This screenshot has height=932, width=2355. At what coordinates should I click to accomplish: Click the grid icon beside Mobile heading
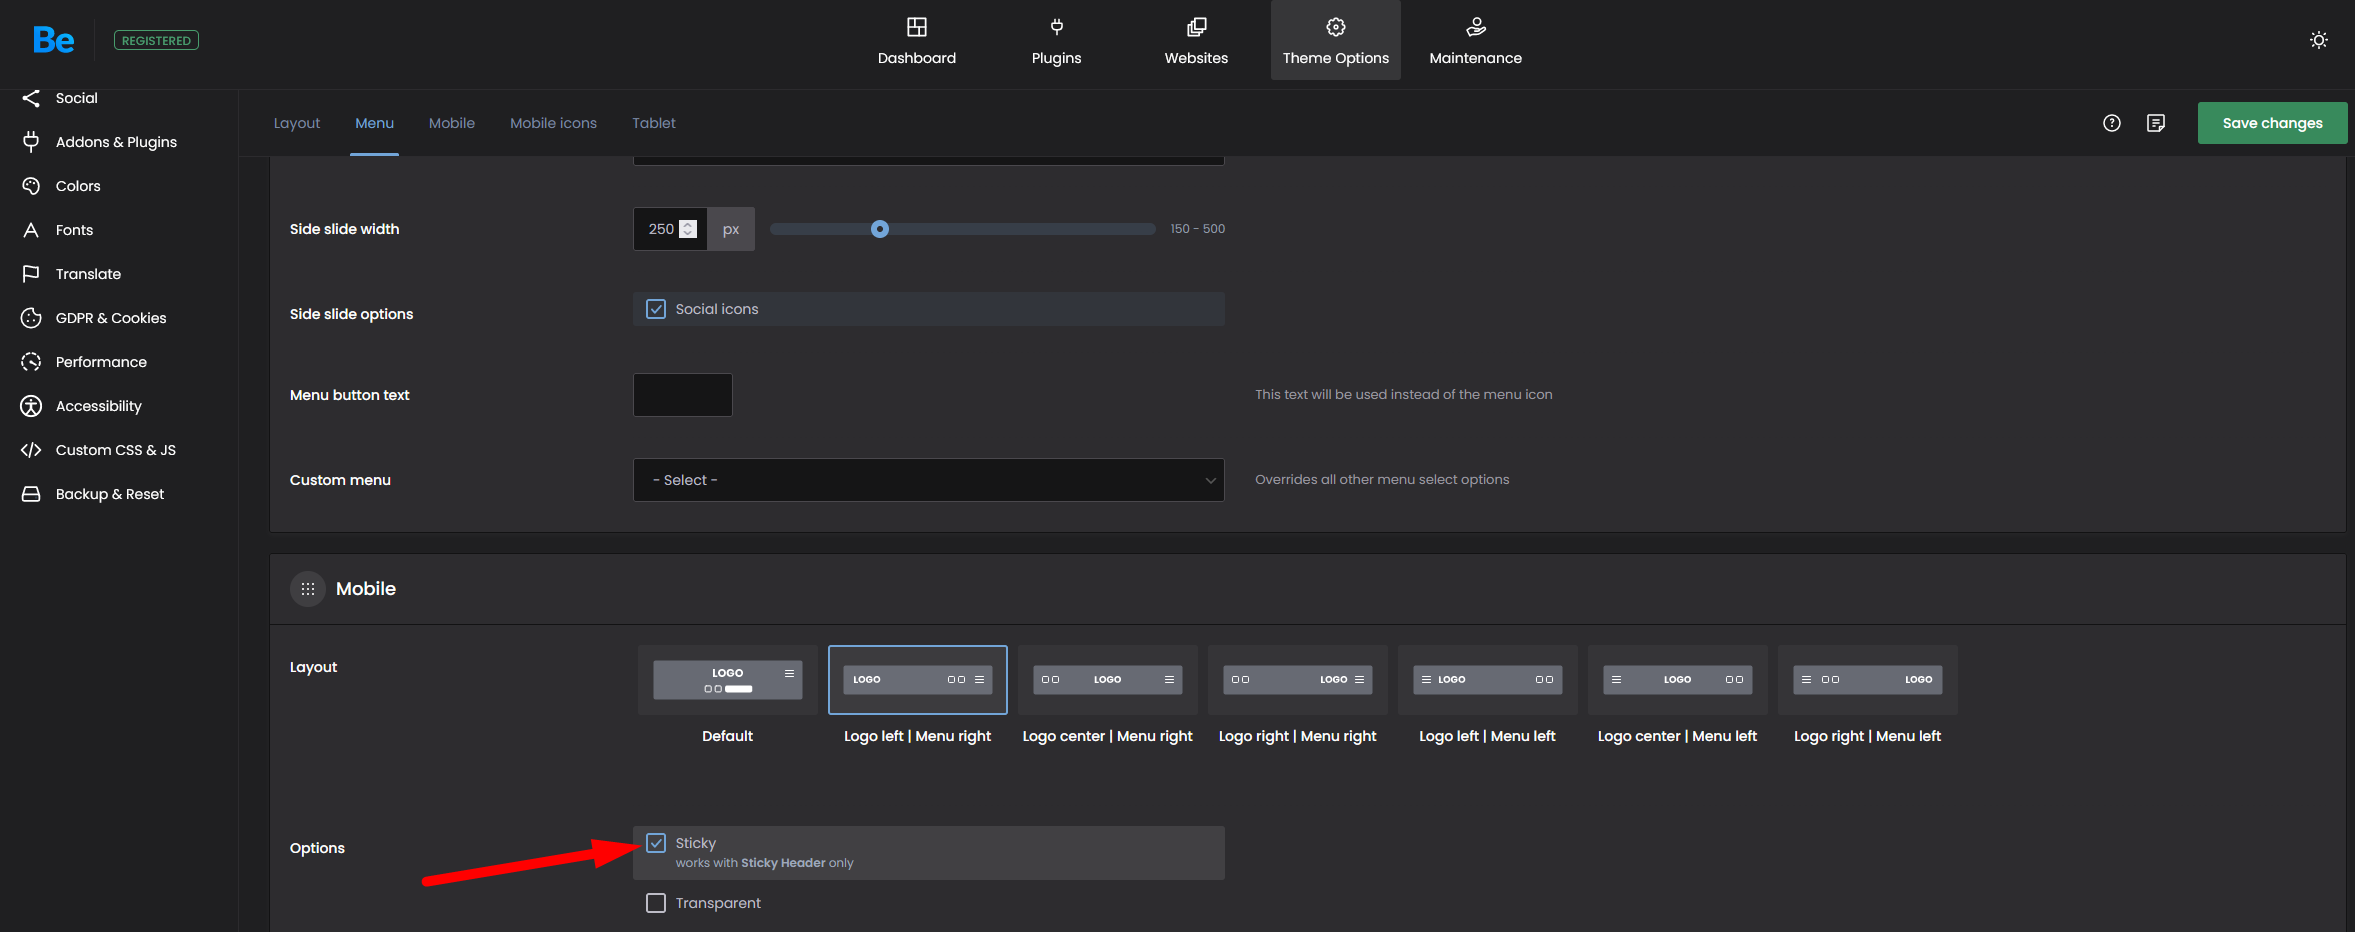(x=308, y=589)
